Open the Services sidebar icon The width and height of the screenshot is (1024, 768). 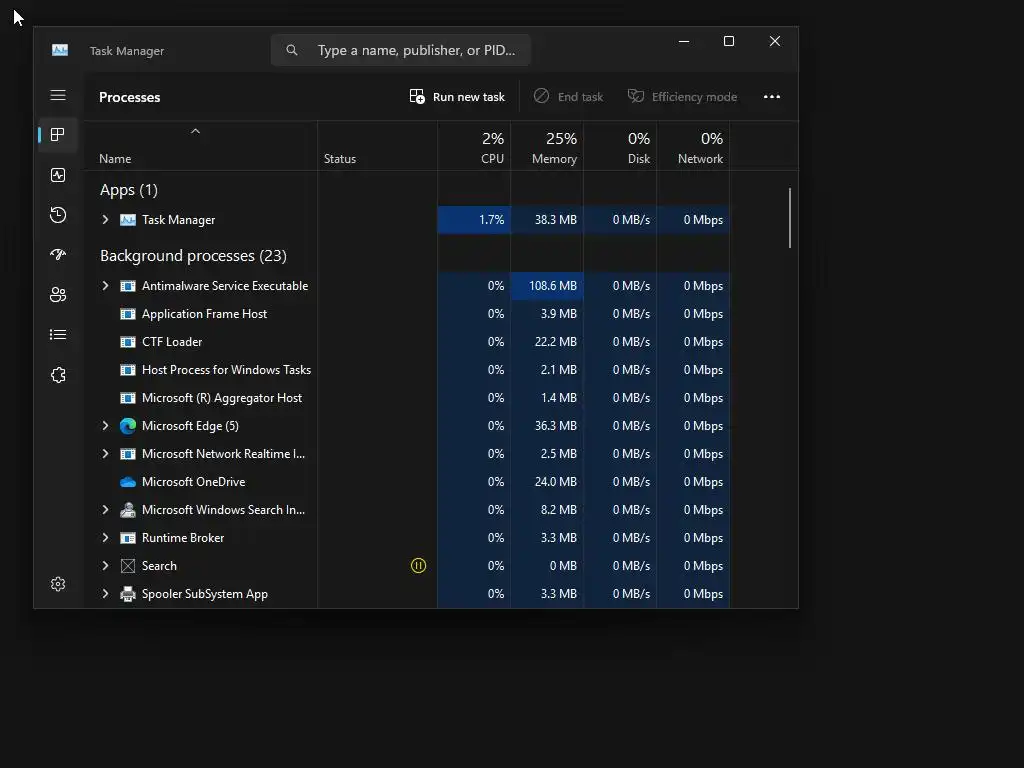57,375
